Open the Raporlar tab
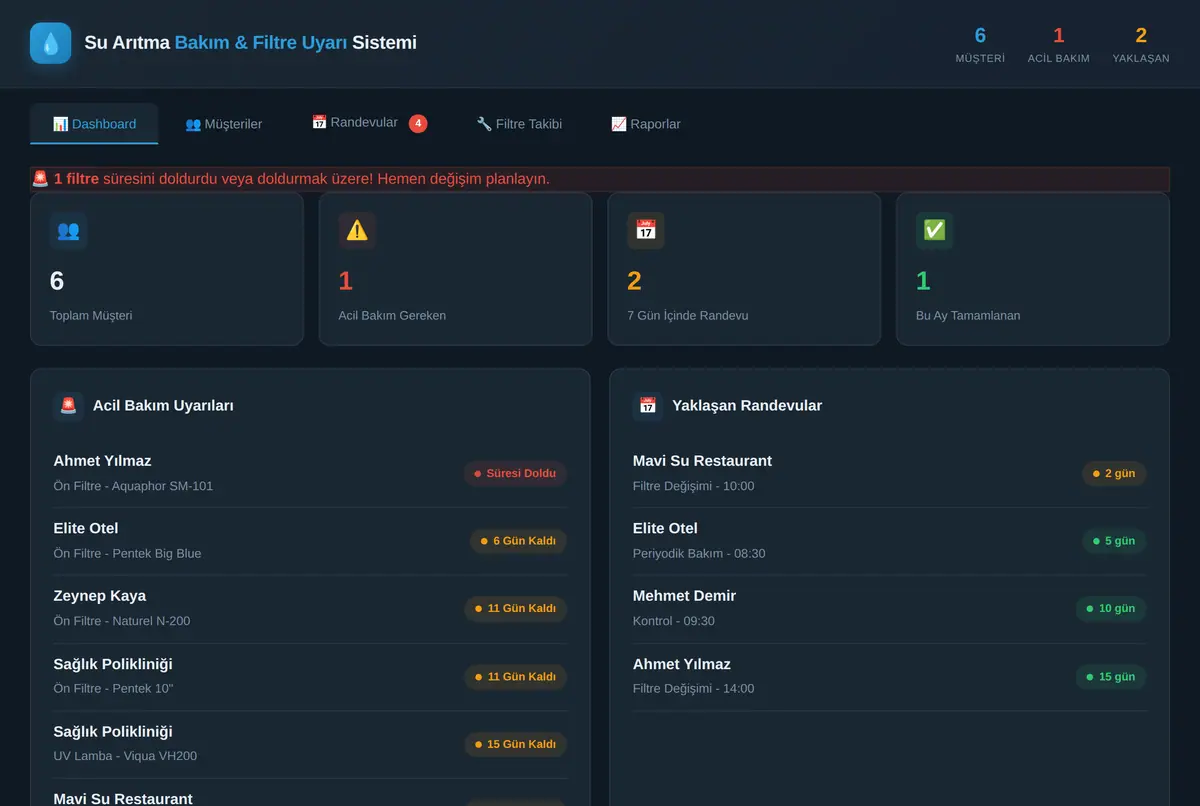This screenshot has width=1200, height=806. click(x=646, y=124)
